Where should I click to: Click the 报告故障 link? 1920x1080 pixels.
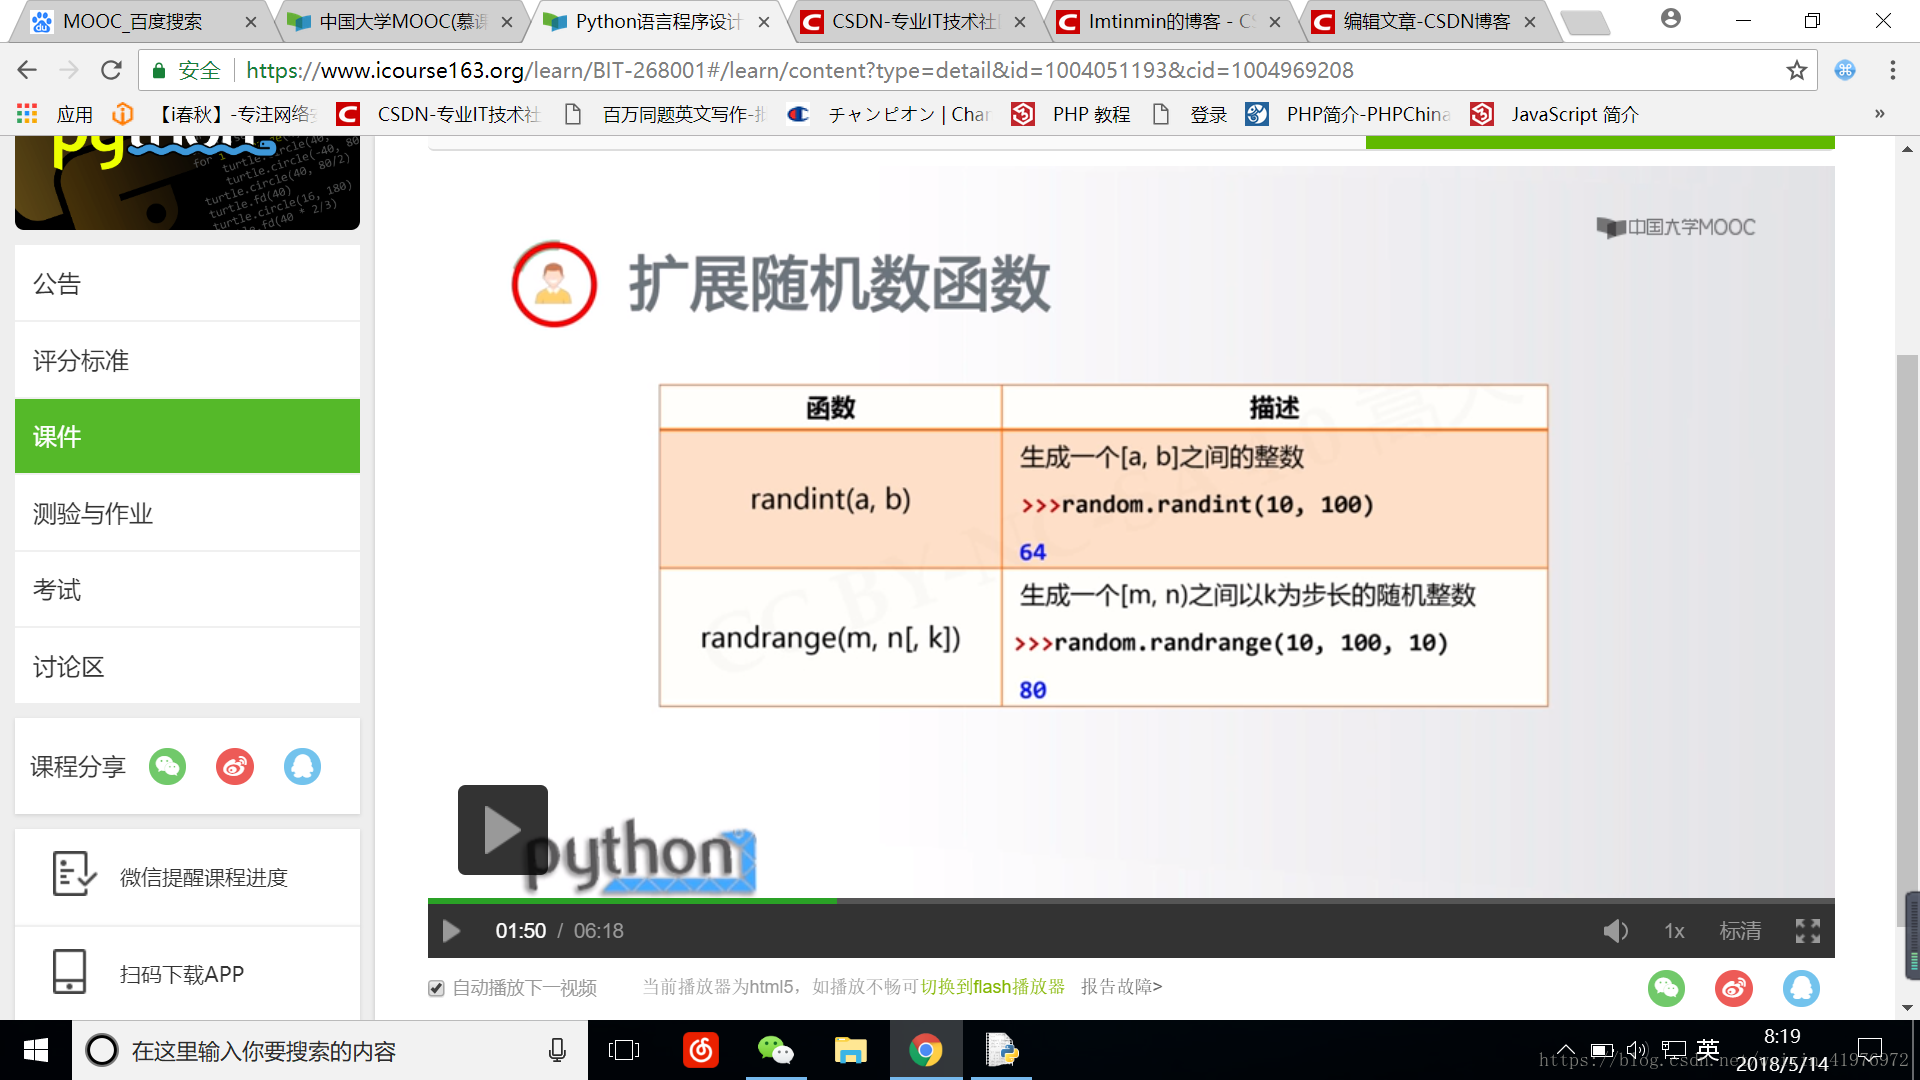(1120, 987)
